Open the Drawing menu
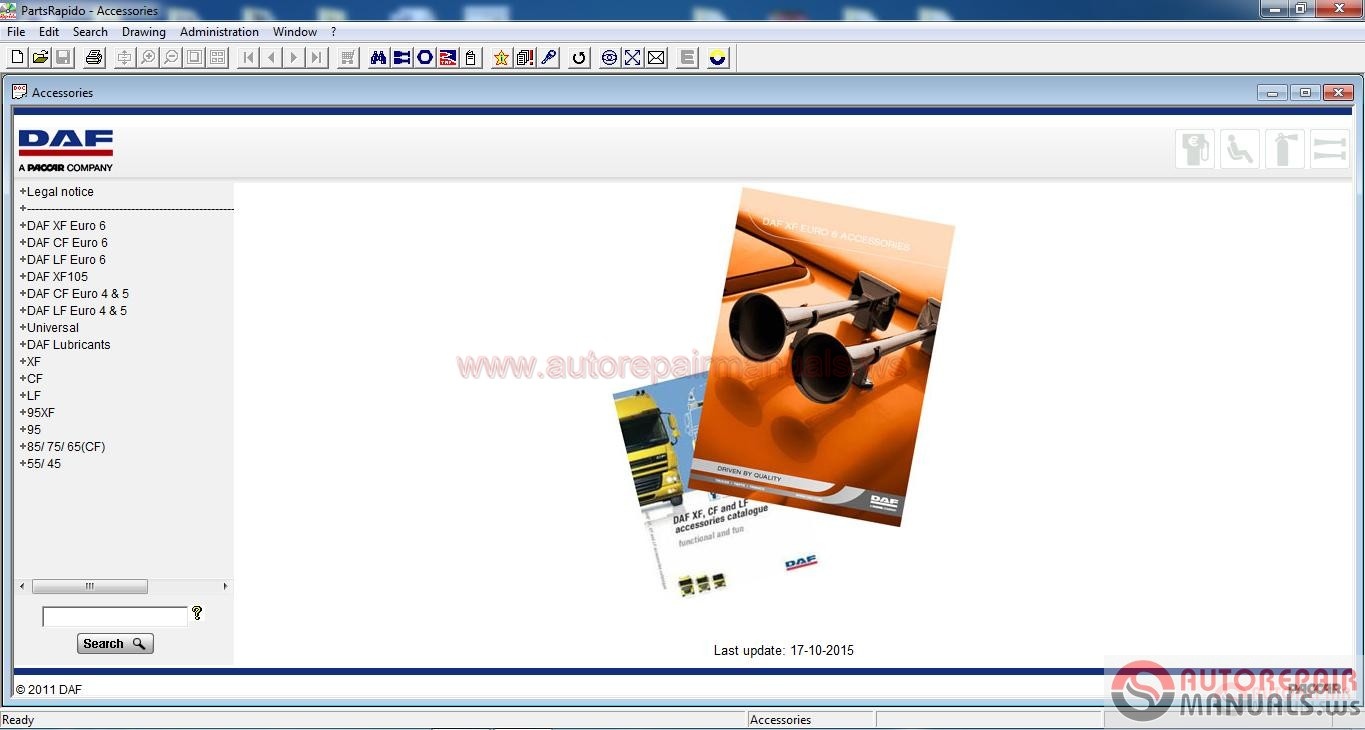 point(144,32)
